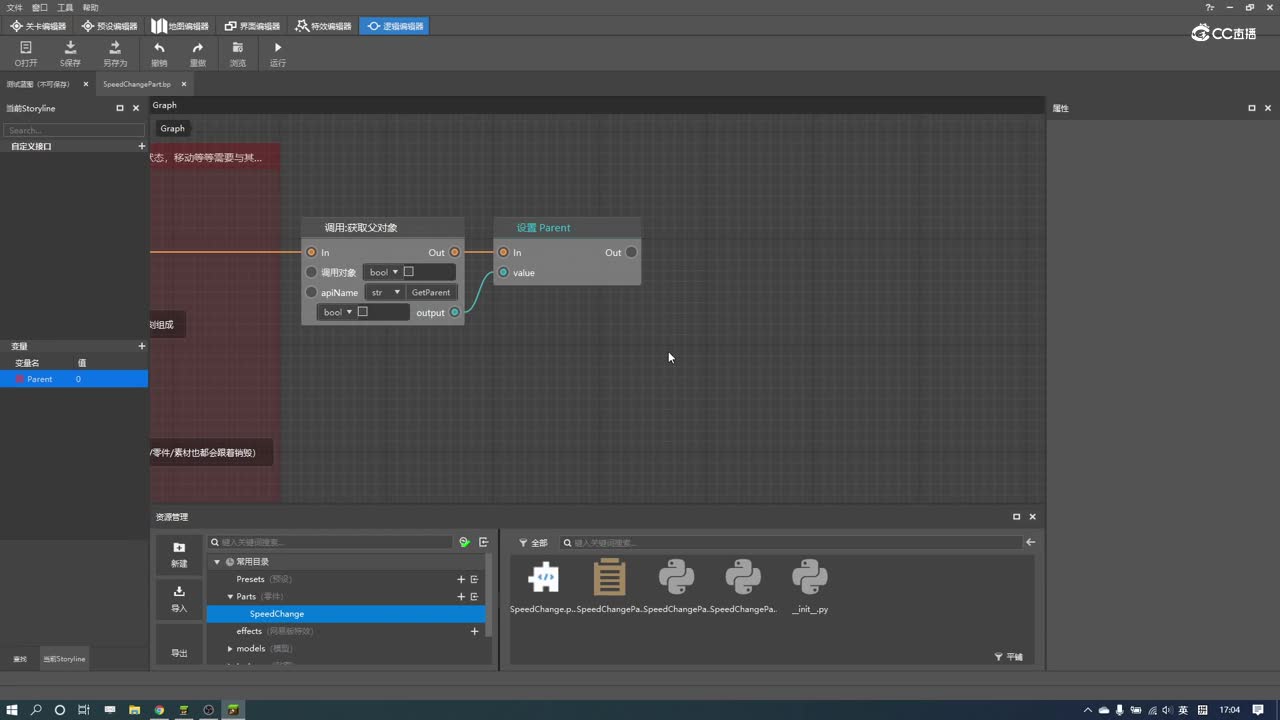The height and width of the screenshot is (720, 1280).
Task: Open the SpeedChange puzzle-piece file
Action: tap(543, 578)
